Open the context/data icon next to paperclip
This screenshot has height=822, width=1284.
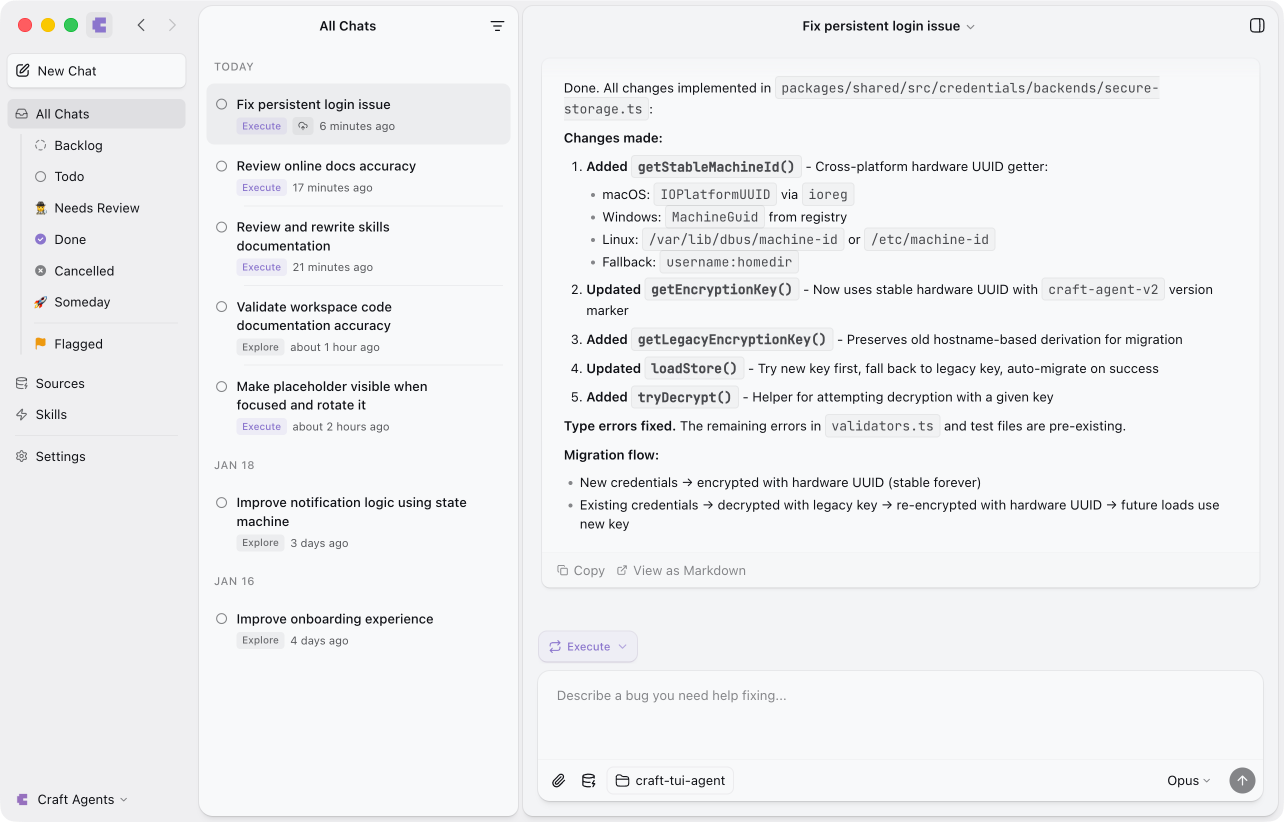[589, 780]
